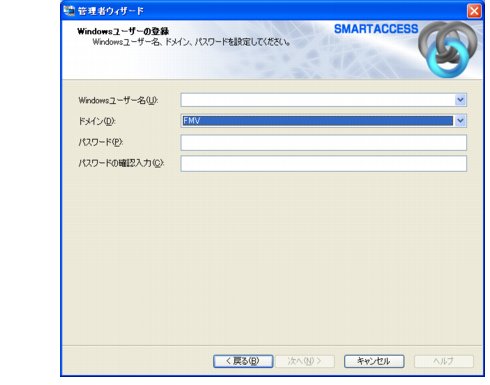This screenshot has height=385, width=490.
Task: Open the Windowsユーザー名 dropdown arrow
Action: pyautogui.click(x=460, y=100)
